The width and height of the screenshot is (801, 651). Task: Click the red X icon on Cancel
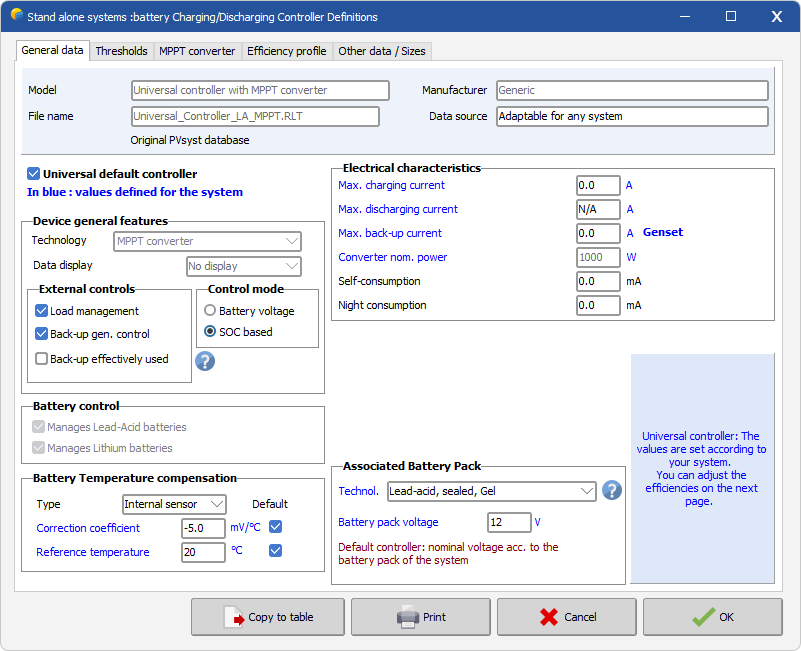[549, 617]
